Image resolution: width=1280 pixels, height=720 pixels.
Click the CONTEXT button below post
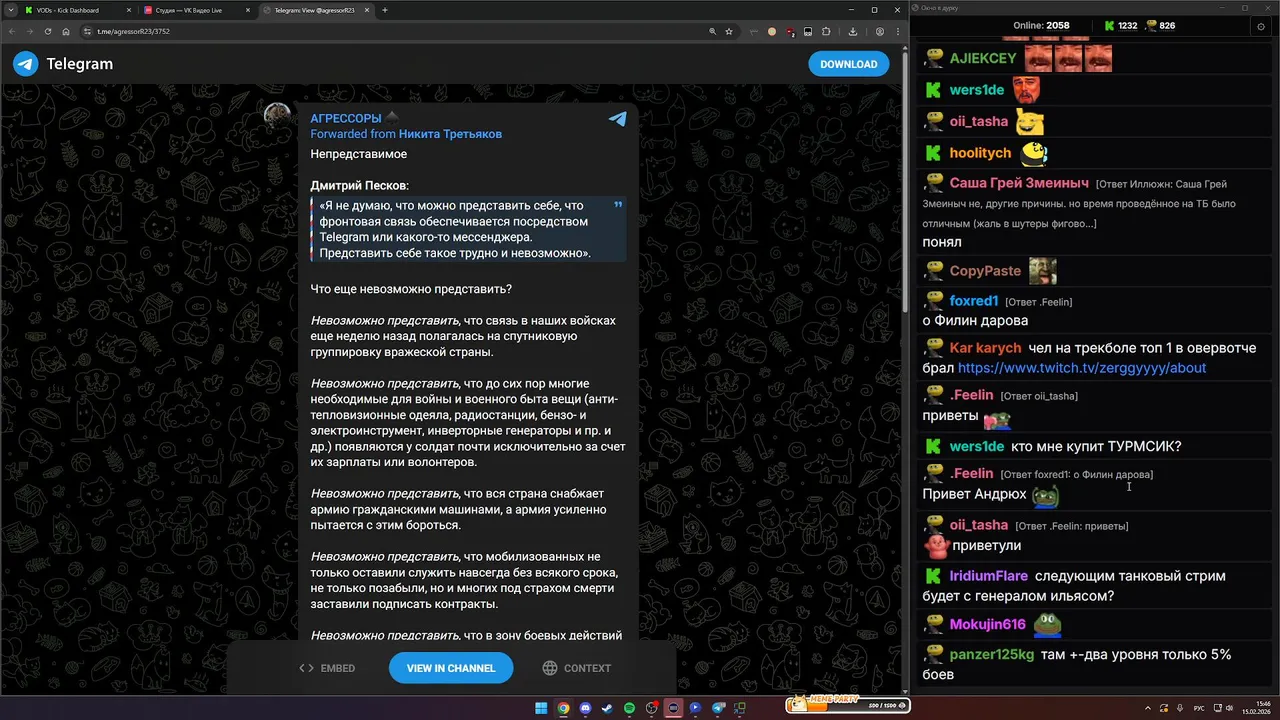577,668
